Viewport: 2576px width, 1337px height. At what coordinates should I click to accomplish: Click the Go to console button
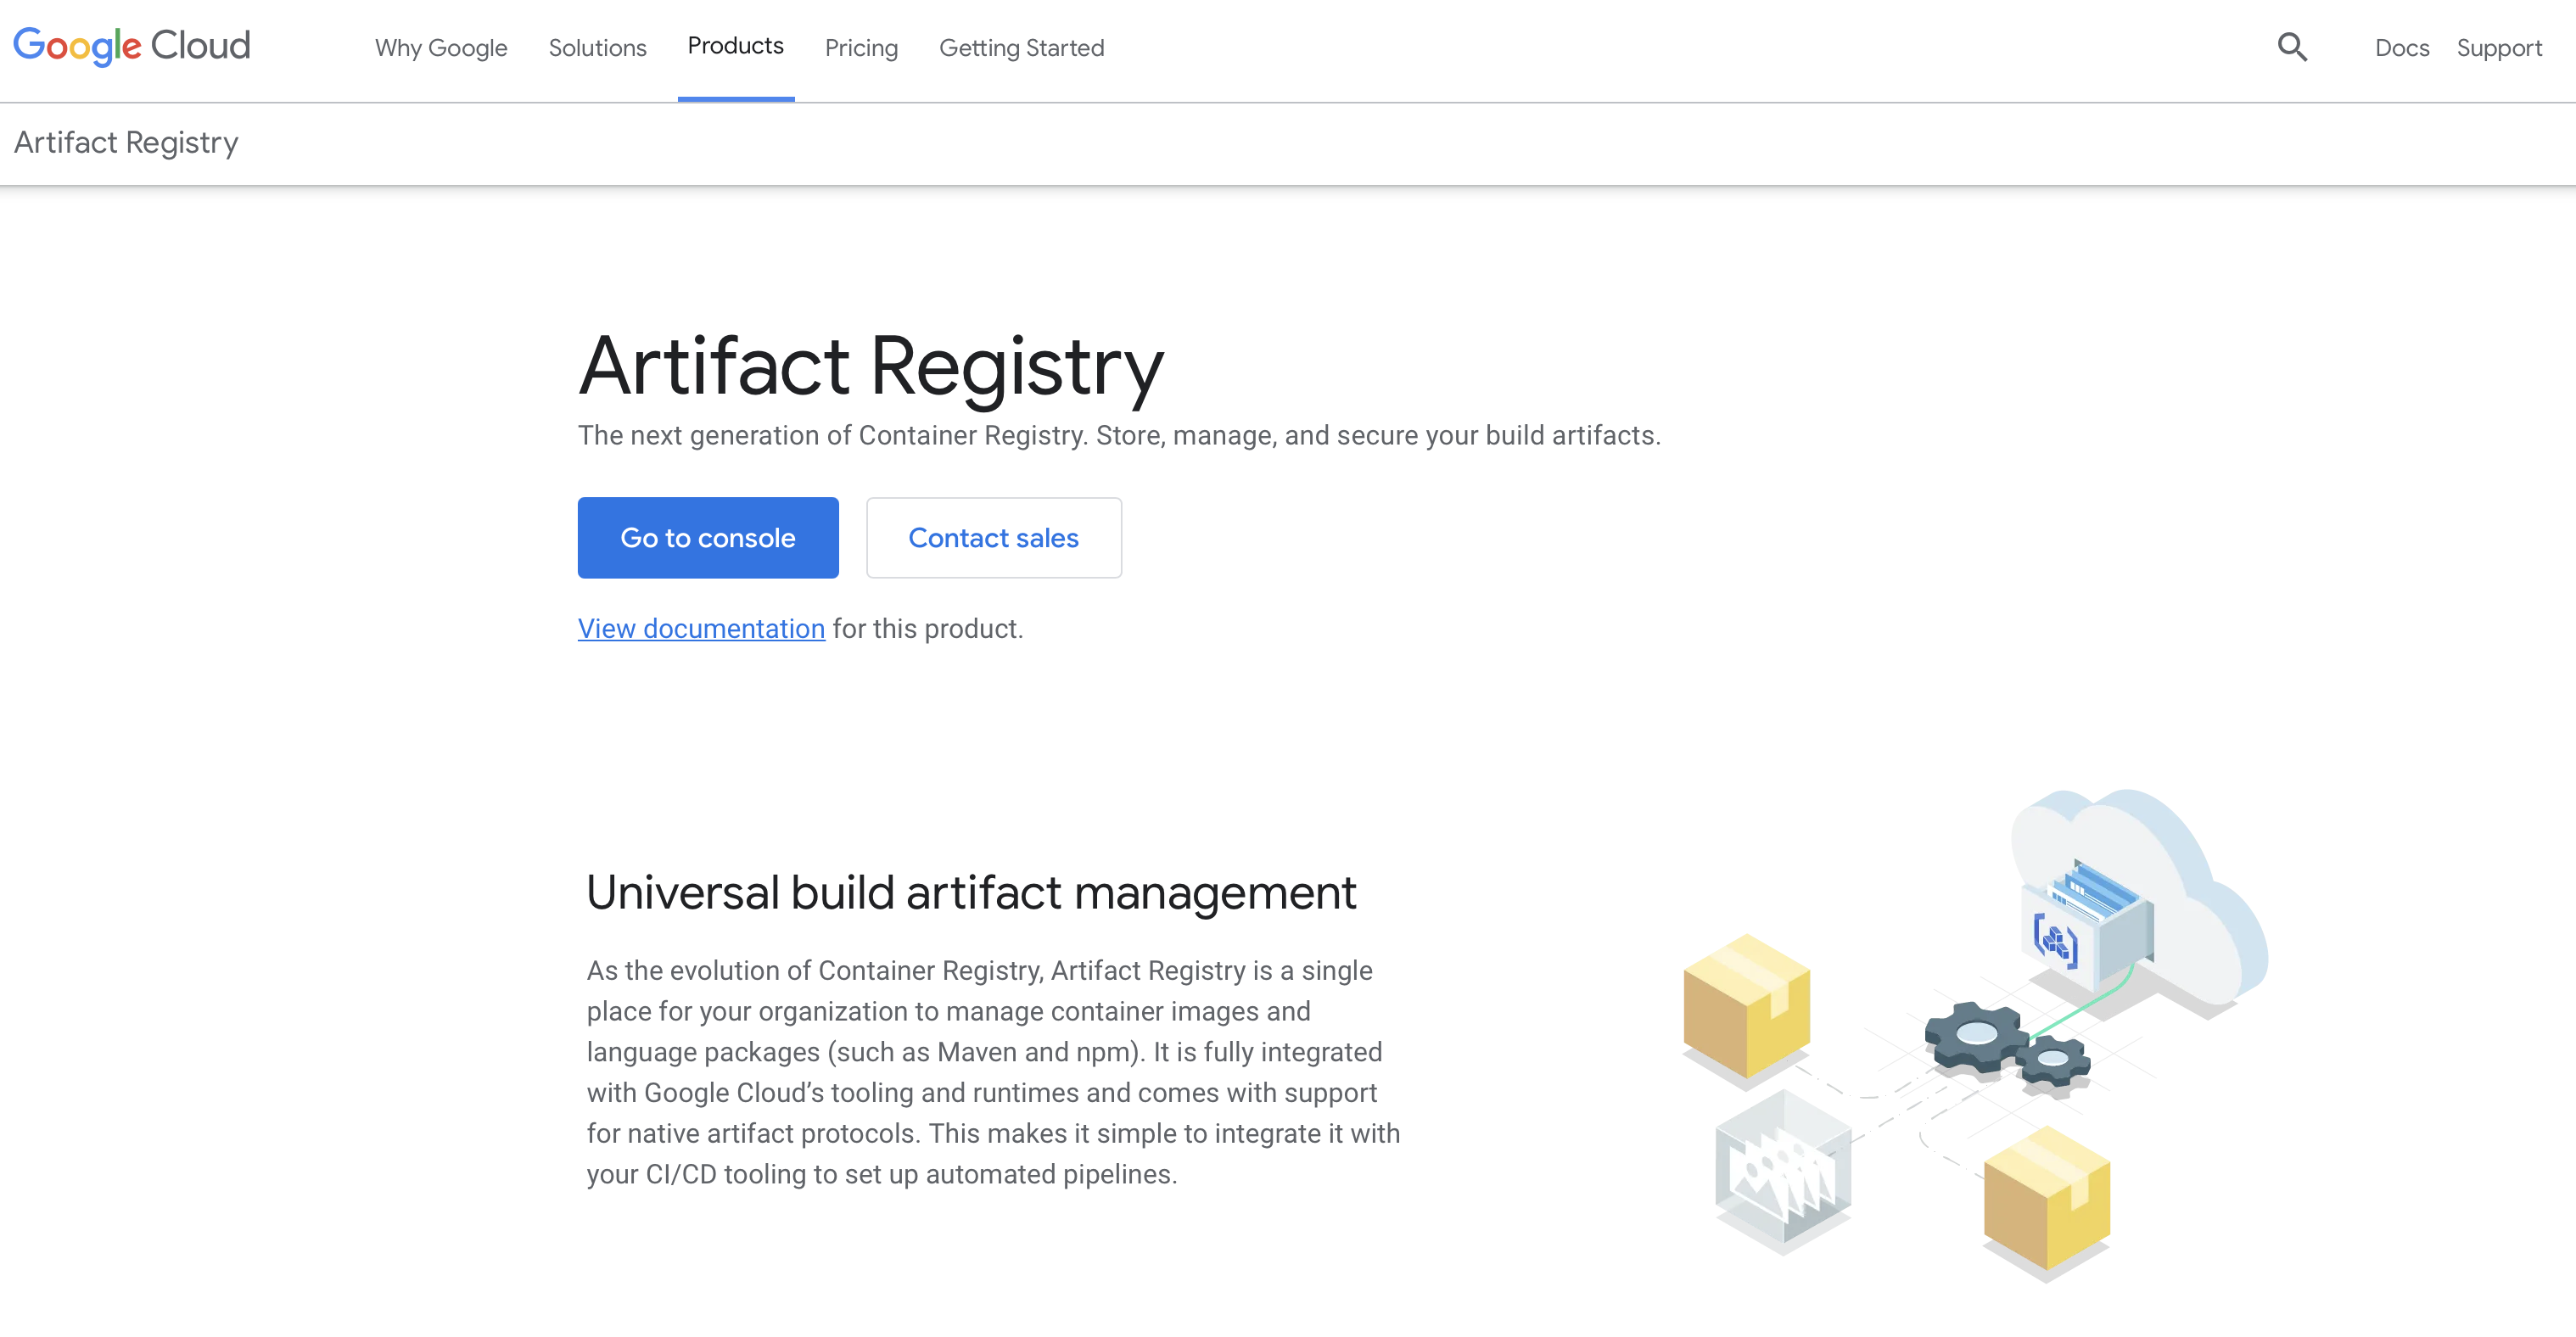pos(708,538)
